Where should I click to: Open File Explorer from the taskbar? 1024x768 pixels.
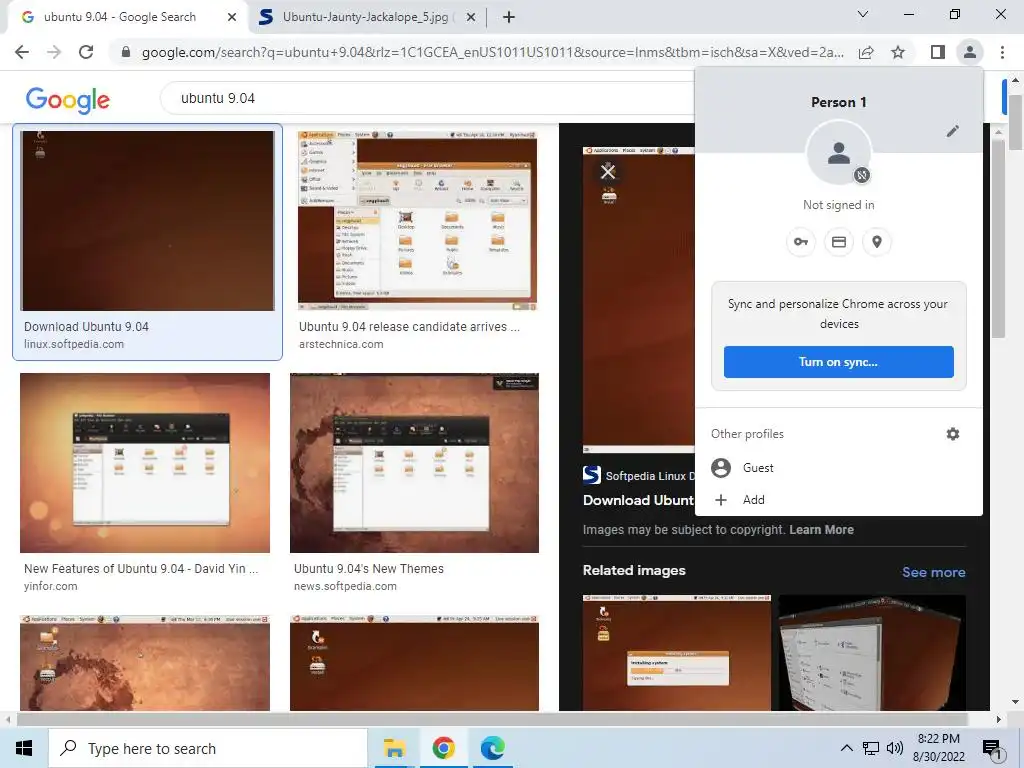(394, 748)
